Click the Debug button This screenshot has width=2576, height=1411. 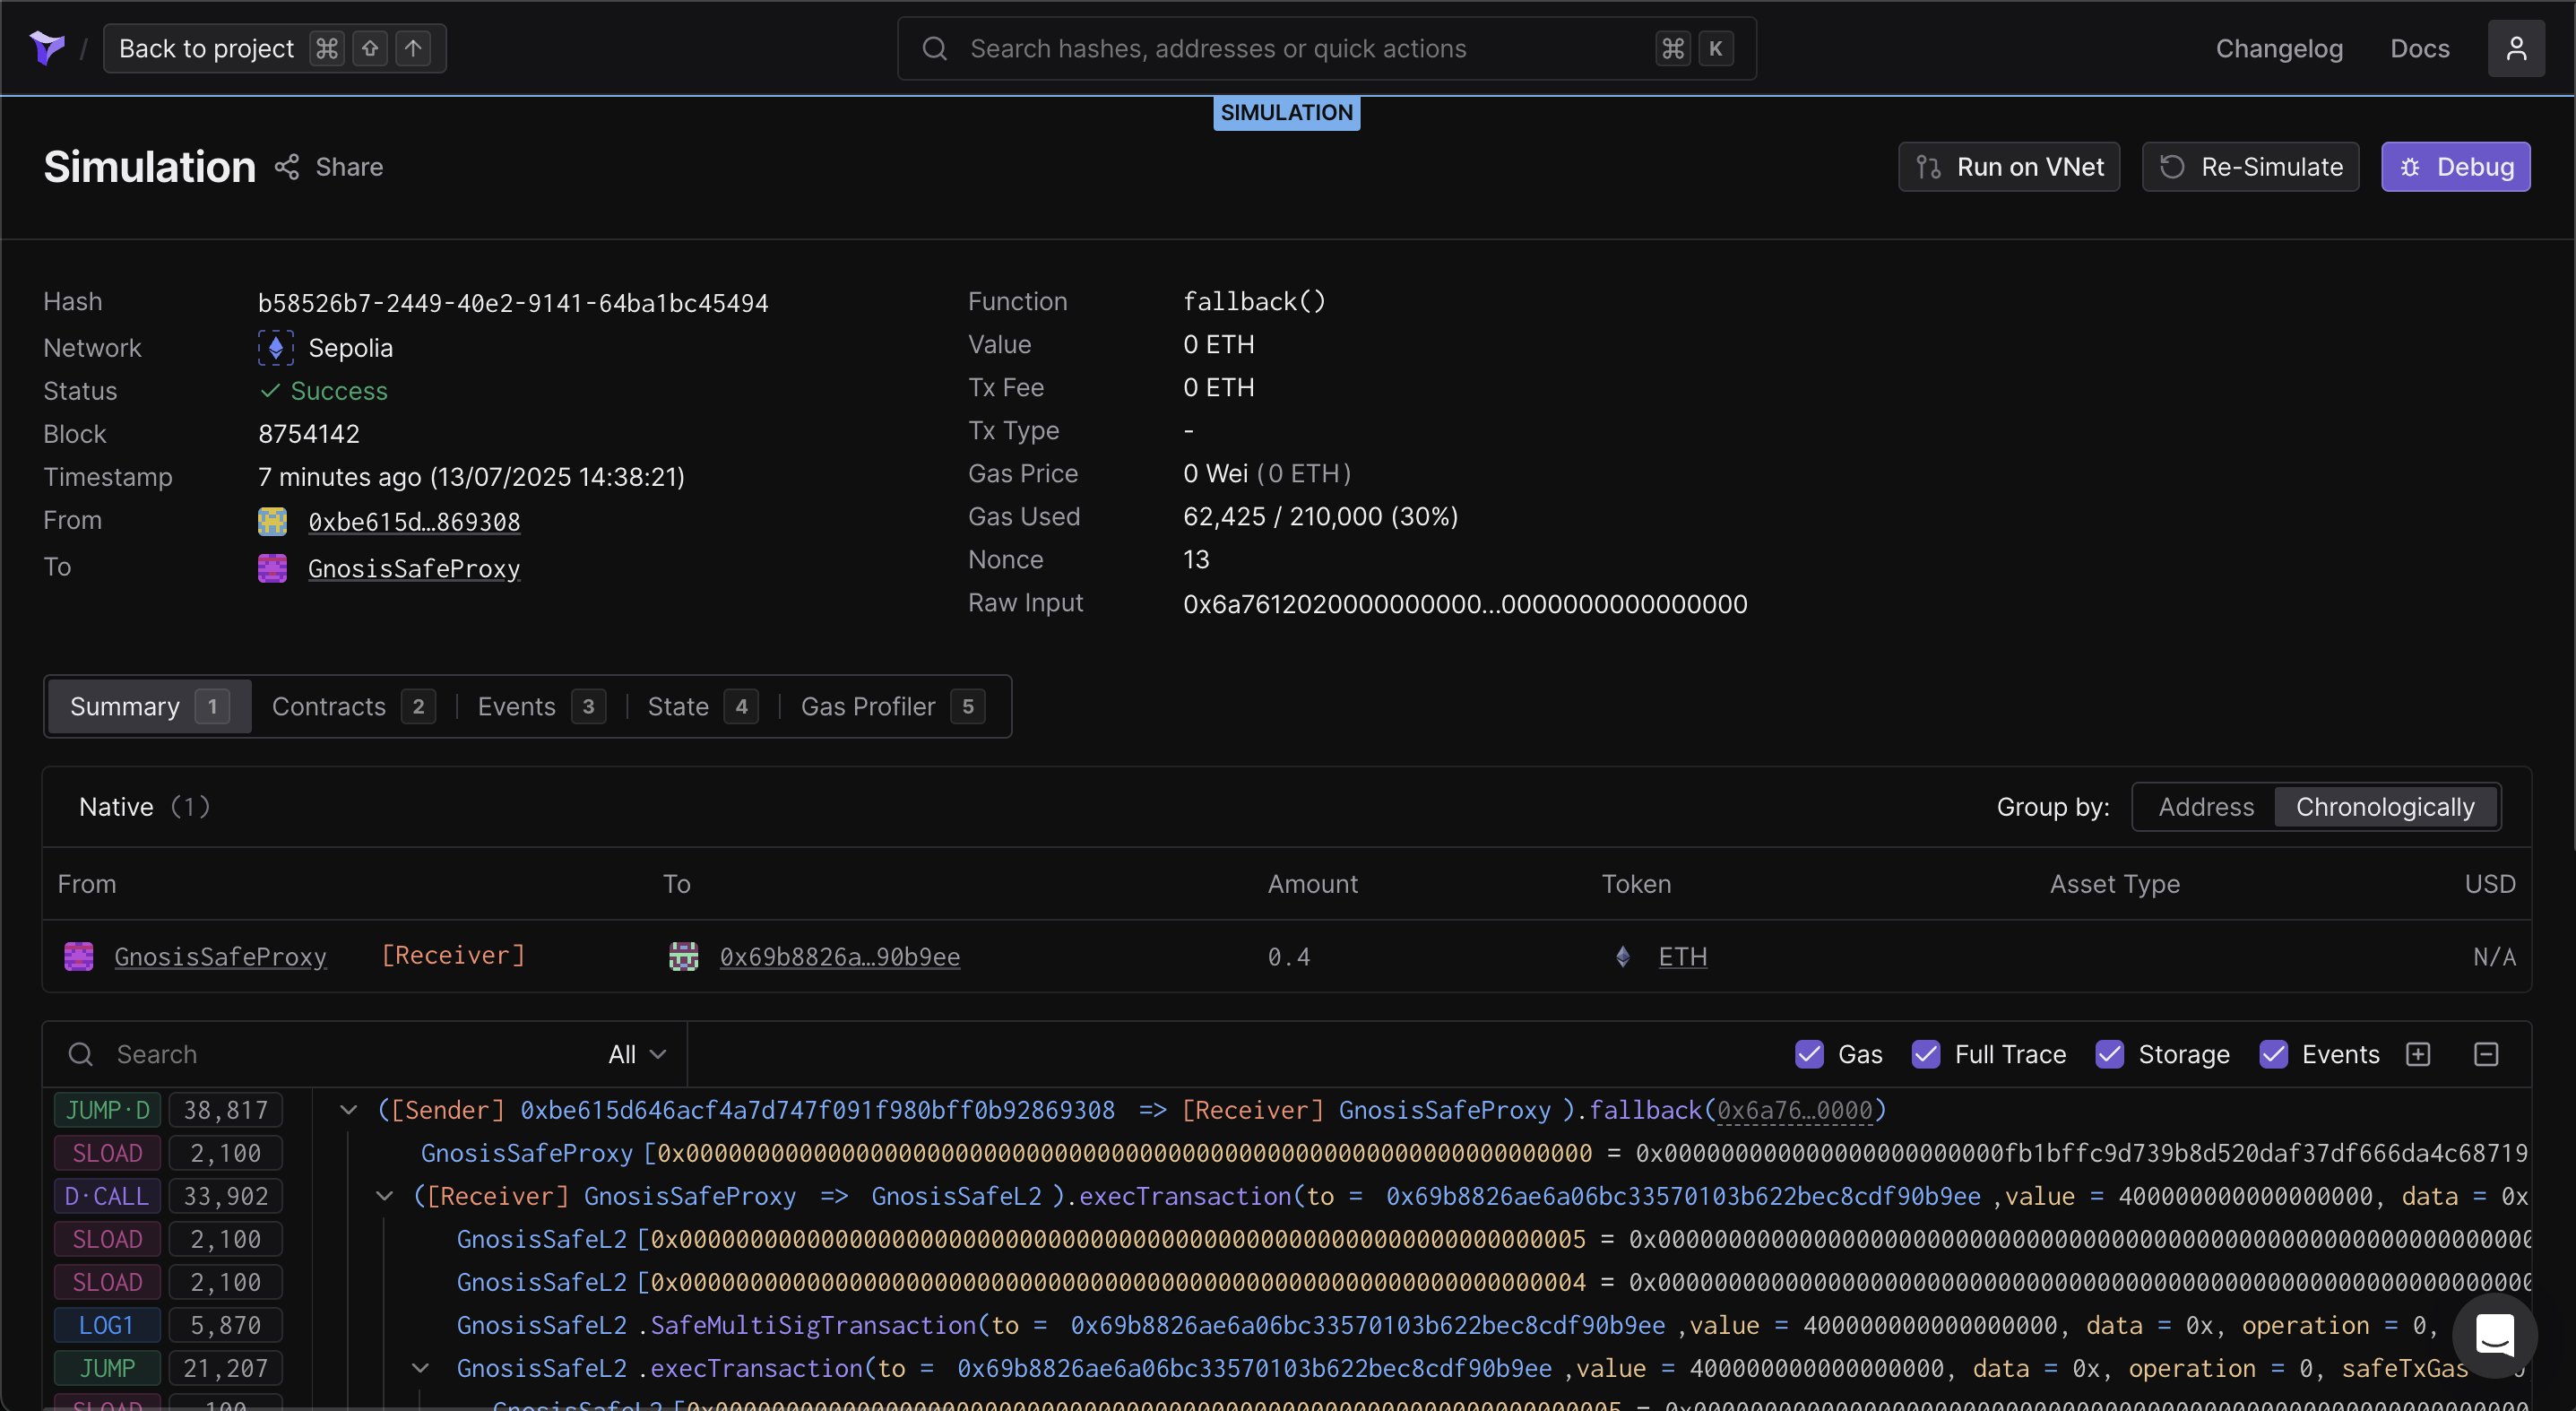(2455, 167)
